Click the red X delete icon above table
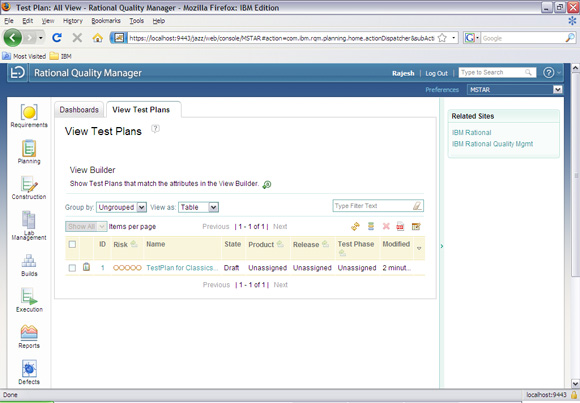Image resolution: width=580 pixels, height=403 pixels. point(386,226)
